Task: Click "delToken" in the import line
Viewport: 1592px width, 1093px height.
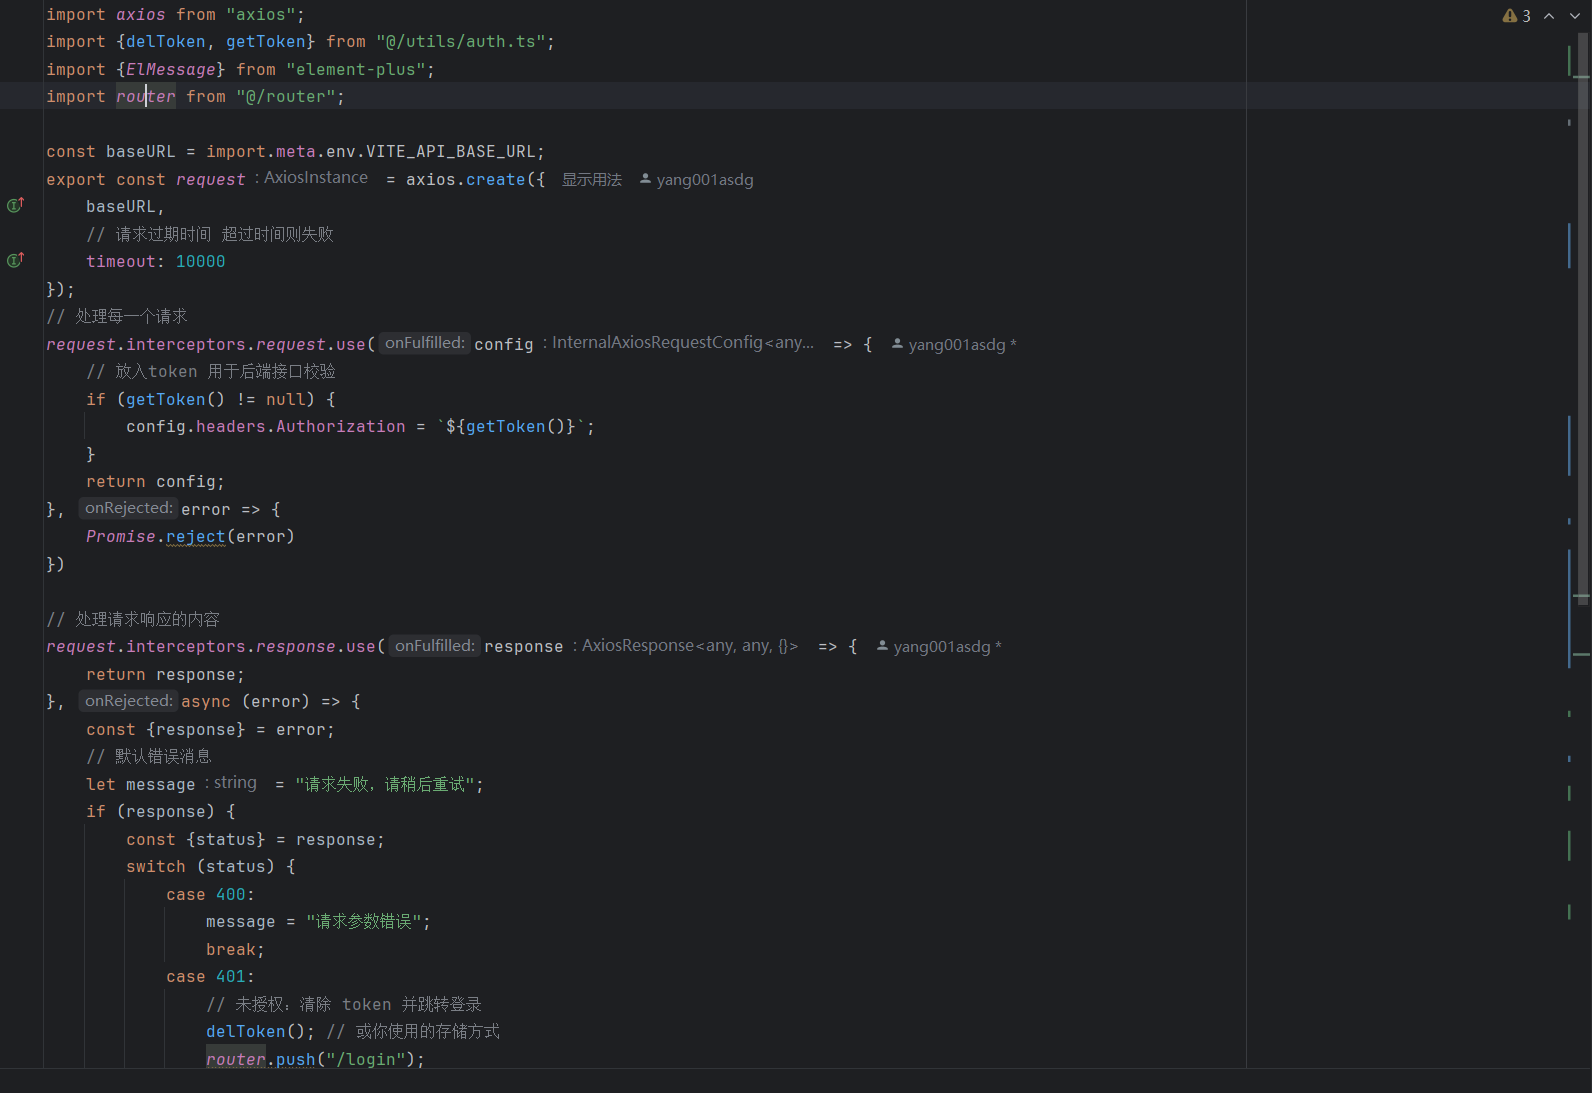Action: coord(165,42)
